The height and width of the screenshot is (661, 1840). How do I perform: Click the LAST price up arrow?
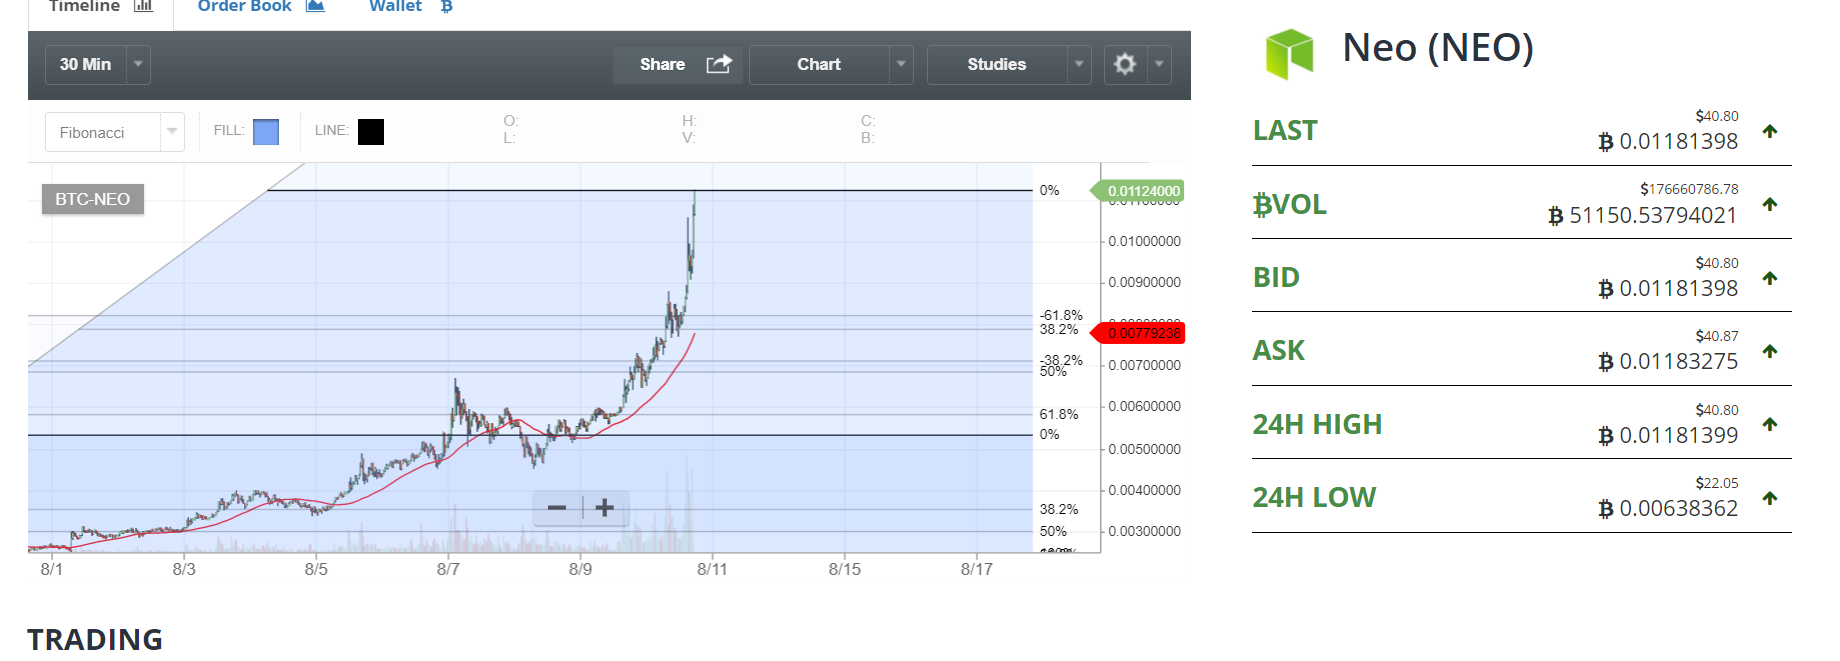point(1770,131)
